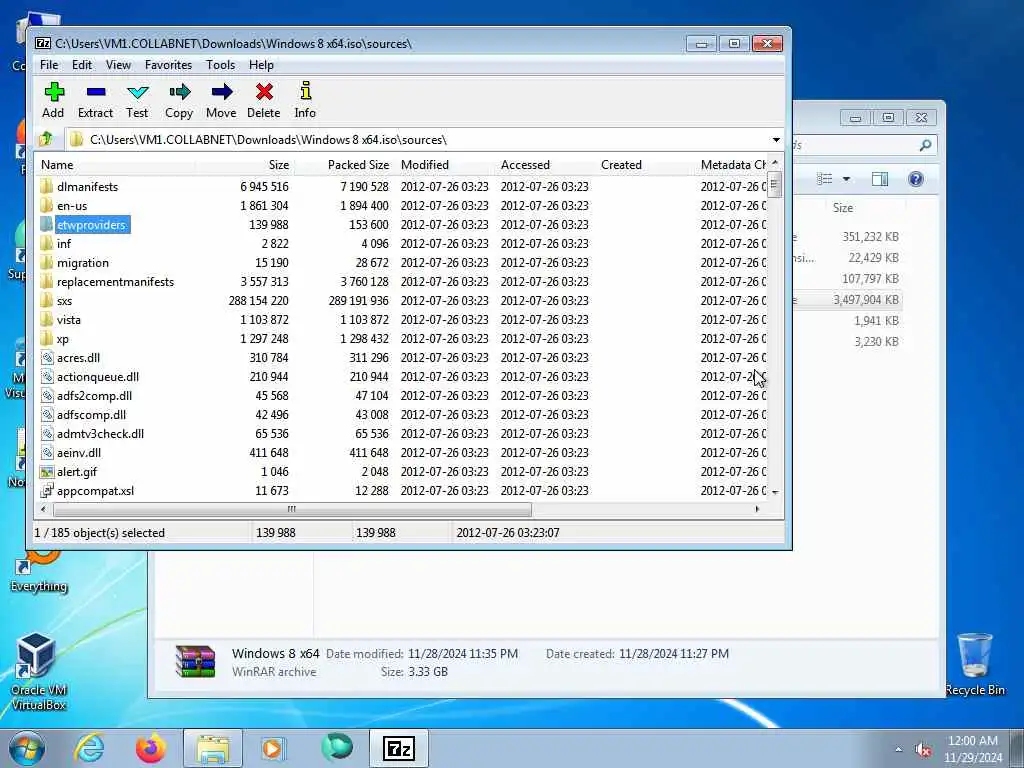
Task: Open the Everything desktop shortcut
Action: pos(39,573)
